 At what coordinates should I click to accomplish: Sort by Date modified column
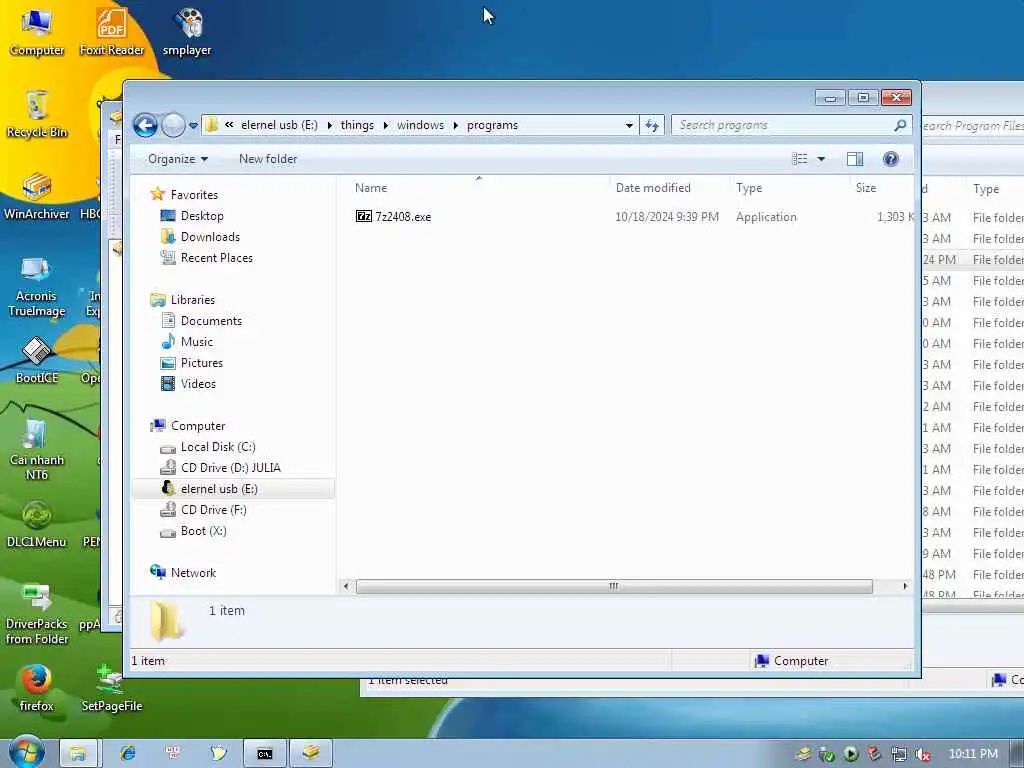click(669, 187)
